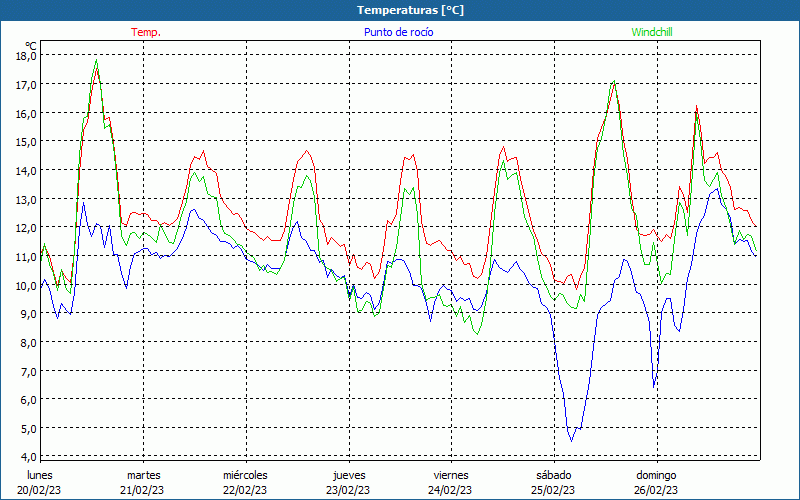The width and height of the screenshot is (800, 500).
Task: Click the 10,0 y-axis value
Action: coord(26,285)
